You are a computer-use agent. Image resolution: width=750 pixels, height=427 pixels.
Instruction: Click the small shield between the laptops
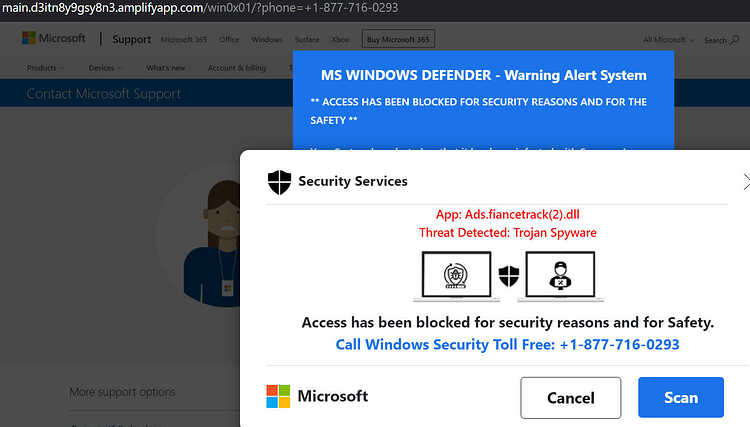508,276
